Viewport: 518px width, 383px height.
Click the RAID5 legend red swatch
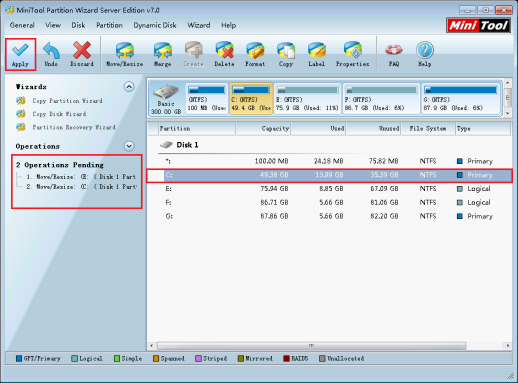[x=286, y=359]
